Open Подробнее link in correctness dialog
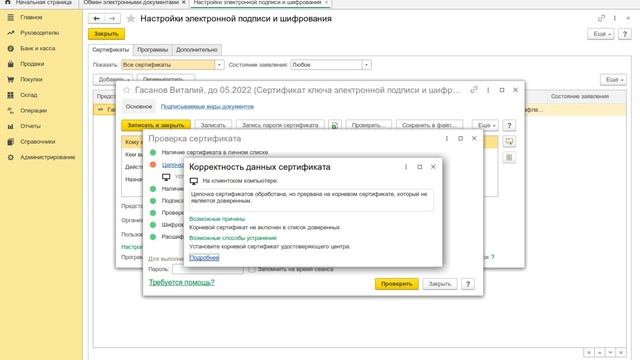 [x=204, y=258]
